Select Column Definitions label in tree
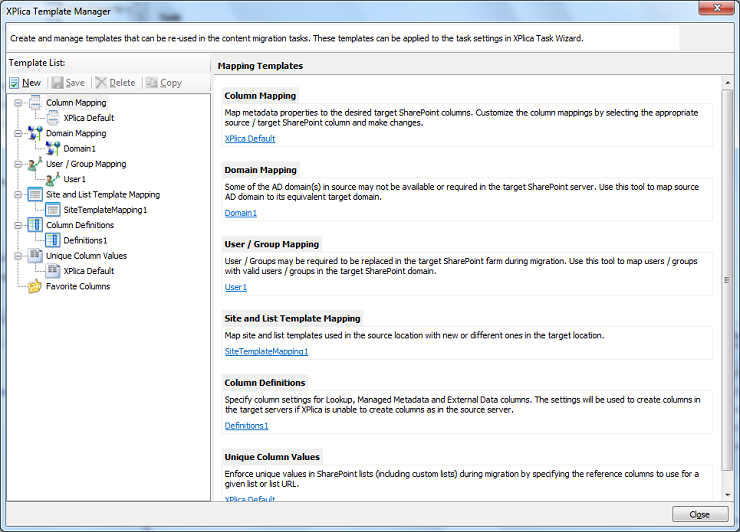Viewport: 740px width, 532px height. coord(80,225)
